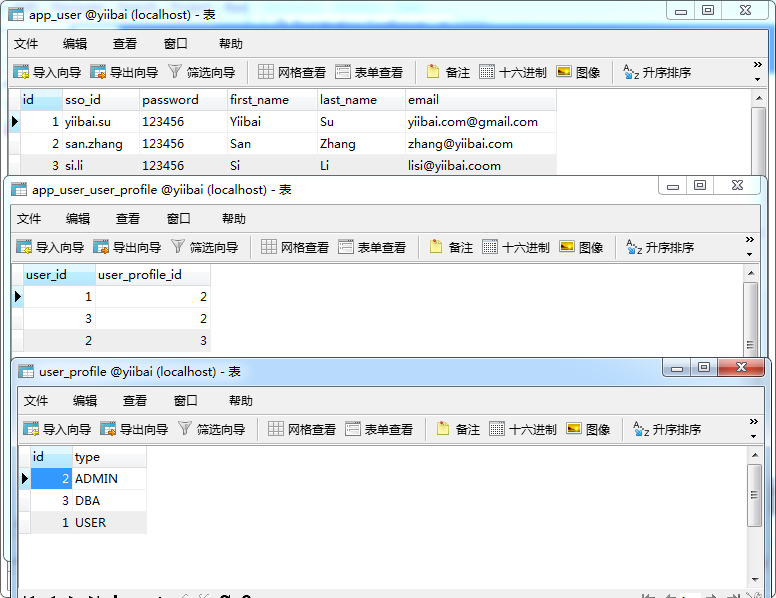The height and width of the screenshot is (598, 776).
Task: Select the ADMIN type cell
Action: click(109, 479)
